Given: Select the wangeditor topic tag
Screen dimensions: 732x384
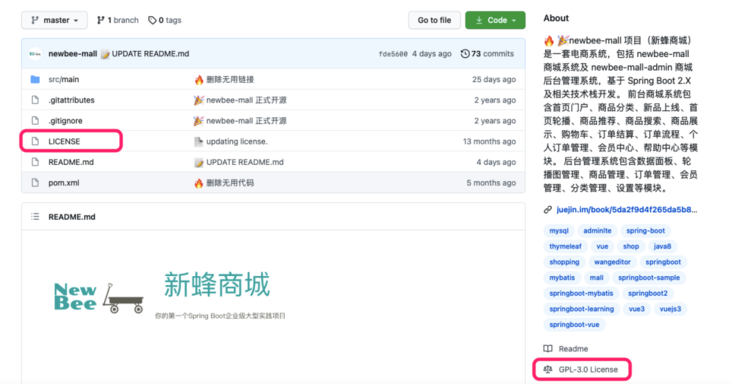Looking at the screenshot, I should coord(612,262).
